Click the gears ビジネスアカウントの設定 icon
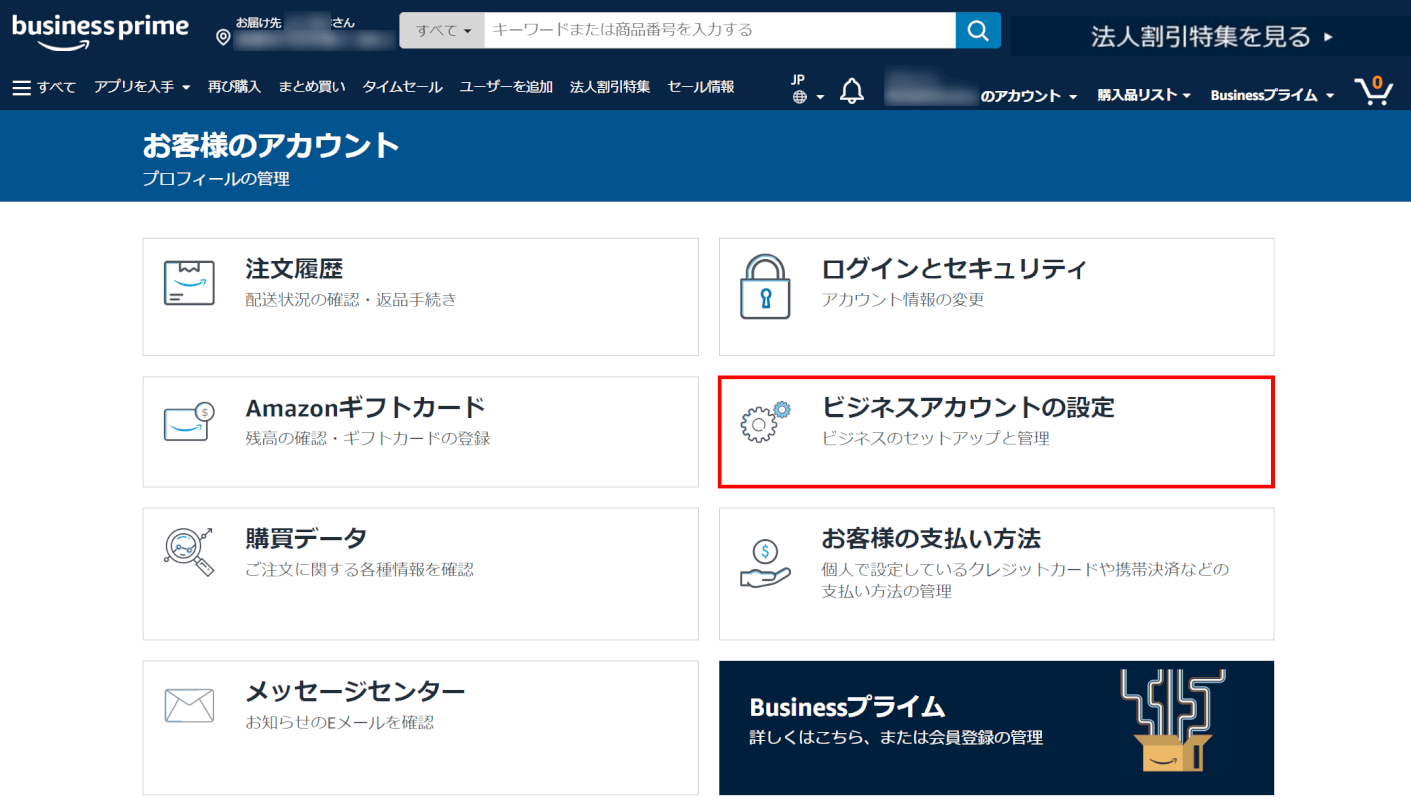The width and height of the screenshot is (1411, 800). [765, 421]
